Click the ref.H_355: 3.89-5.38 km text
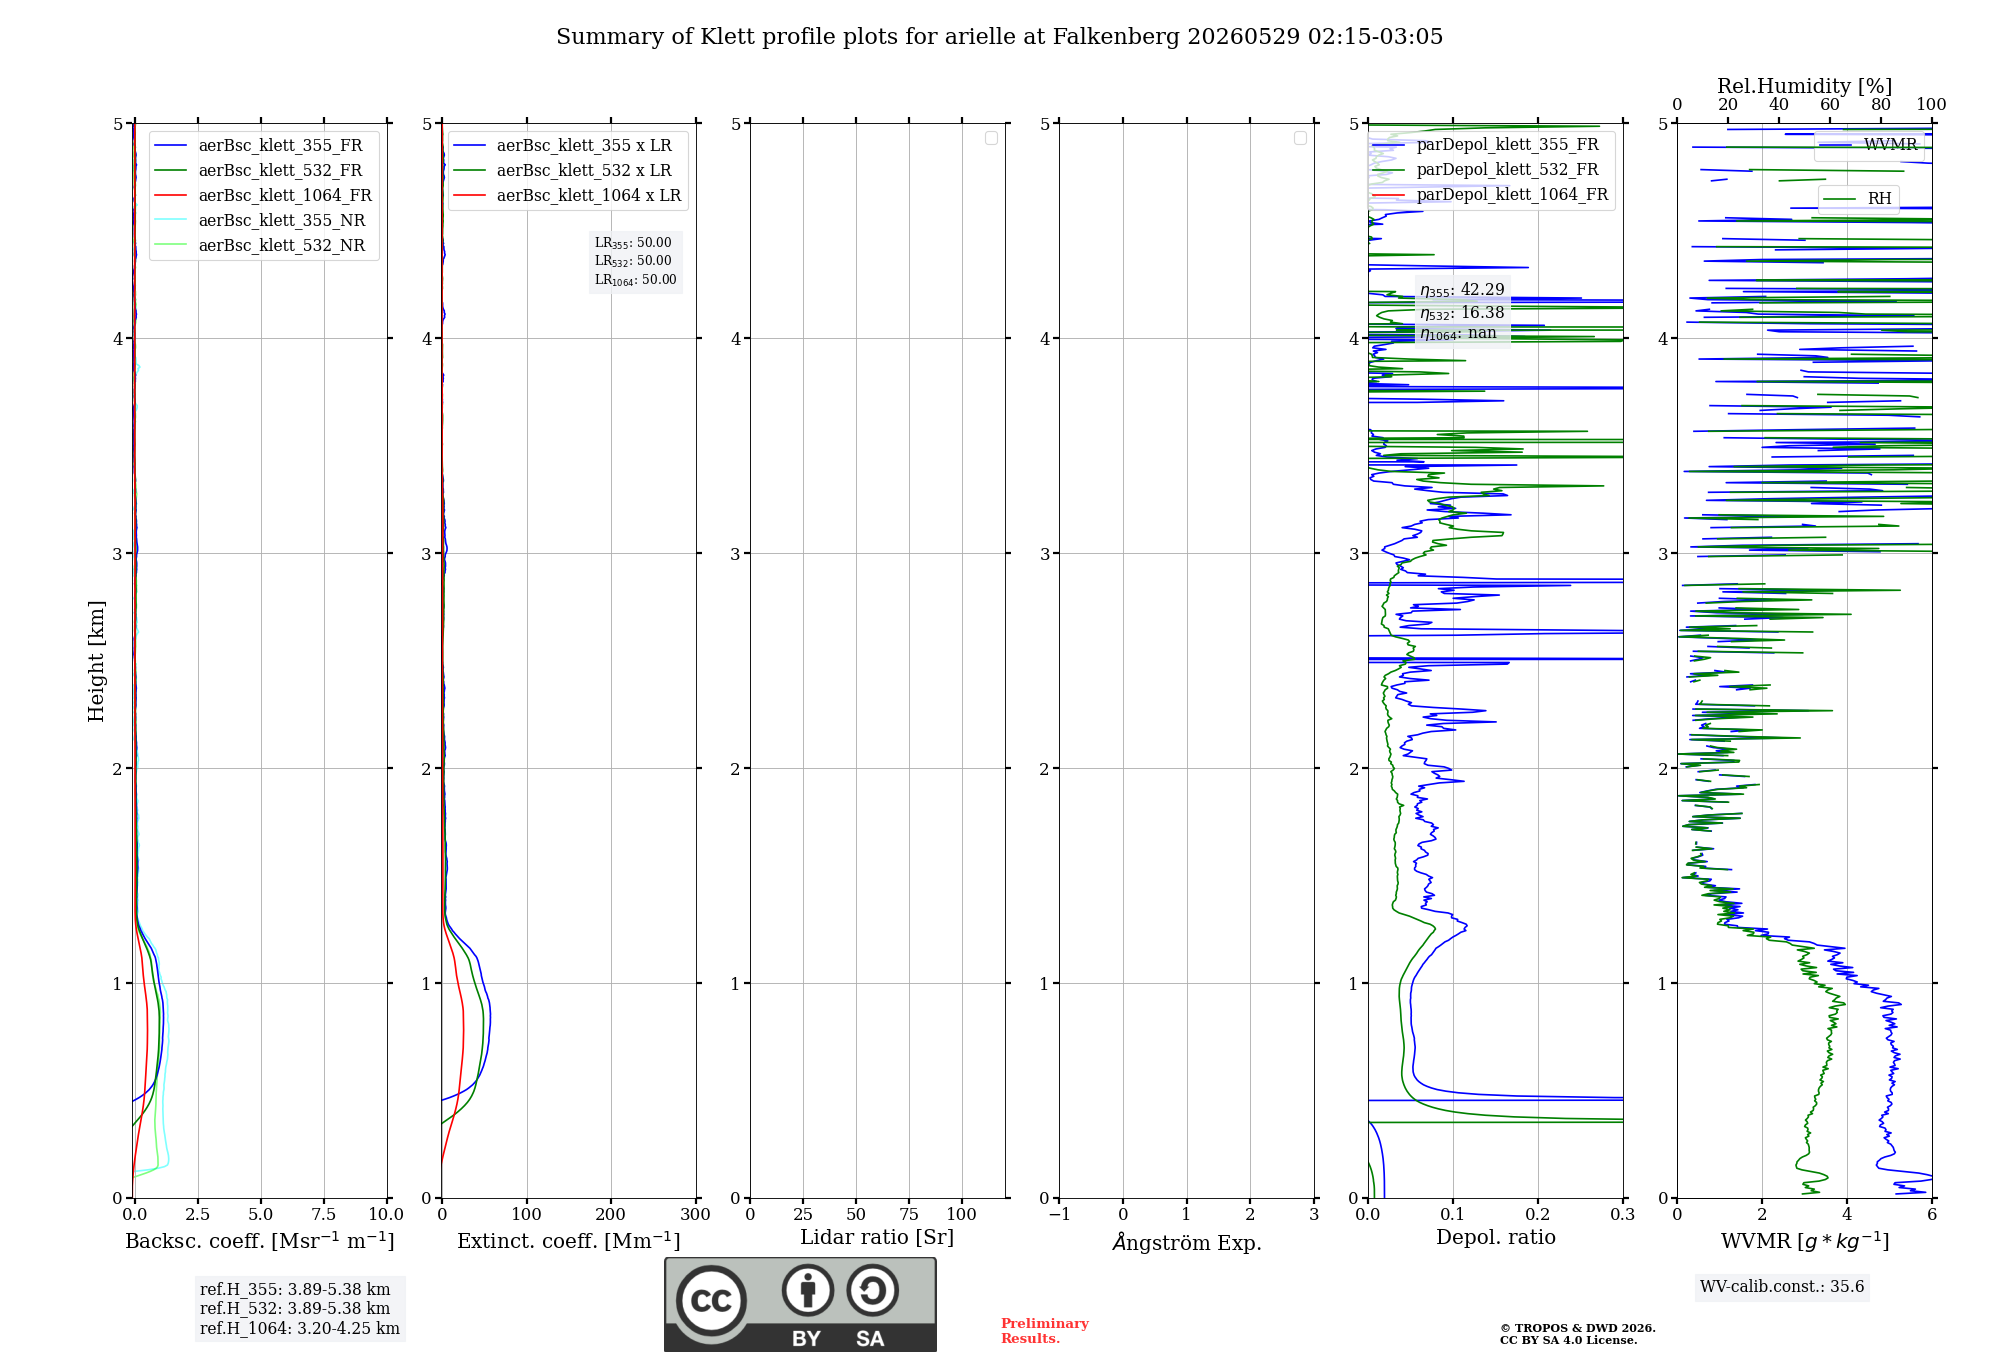The height and width of the screenshot is (1360, 2000). (x=295, y=1290)
